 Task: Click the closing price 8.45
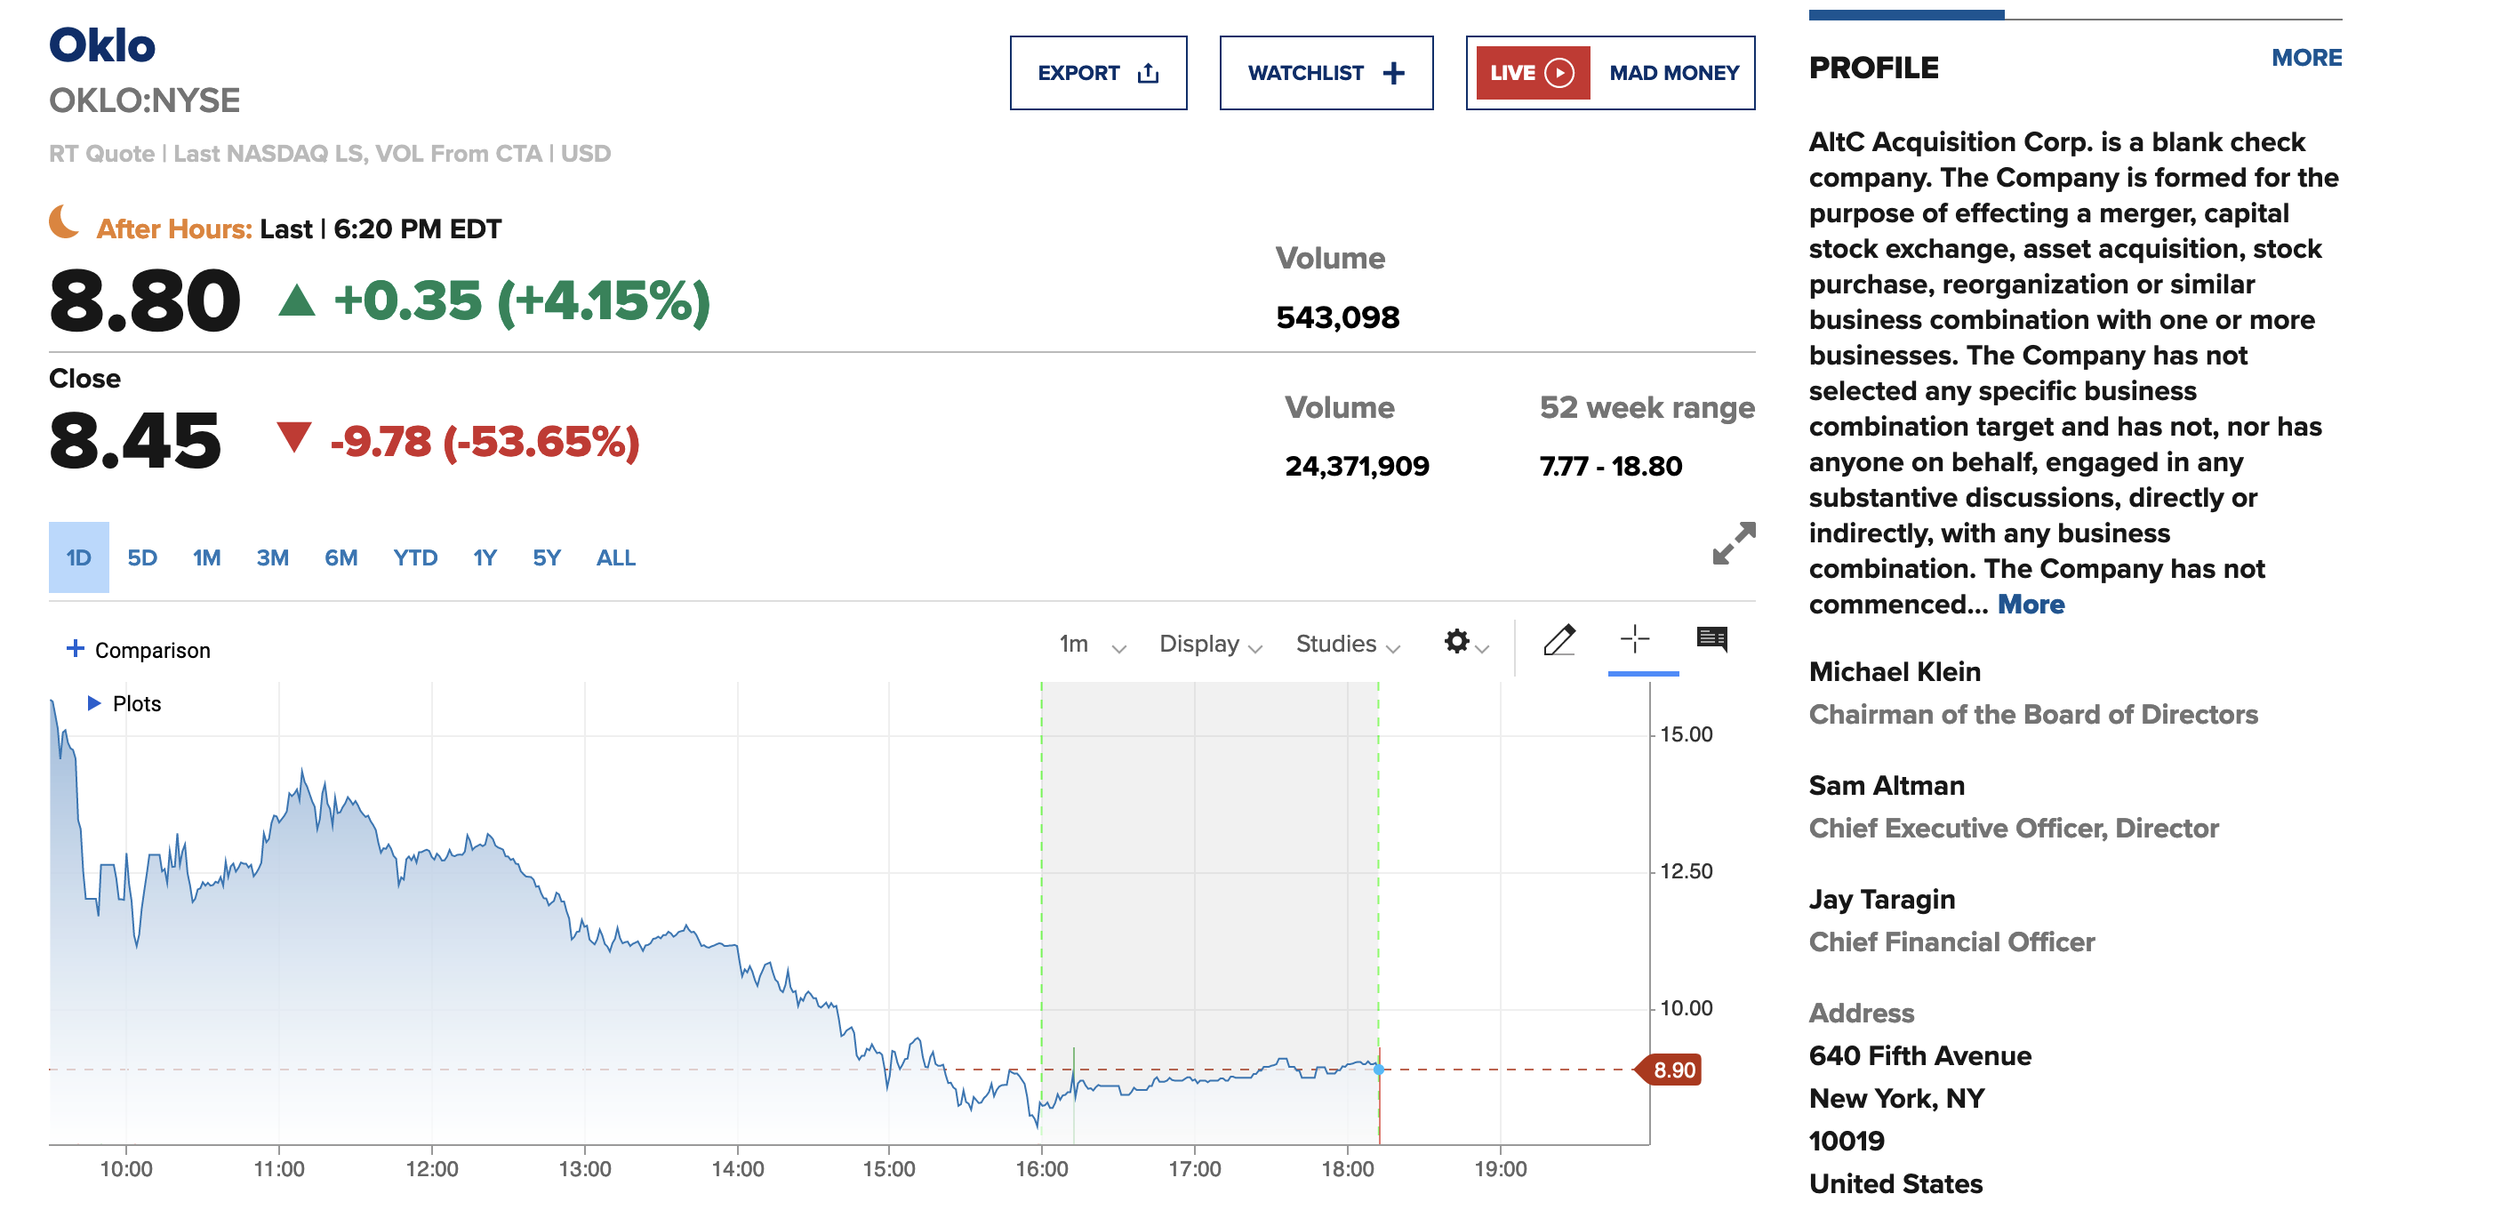135,441
